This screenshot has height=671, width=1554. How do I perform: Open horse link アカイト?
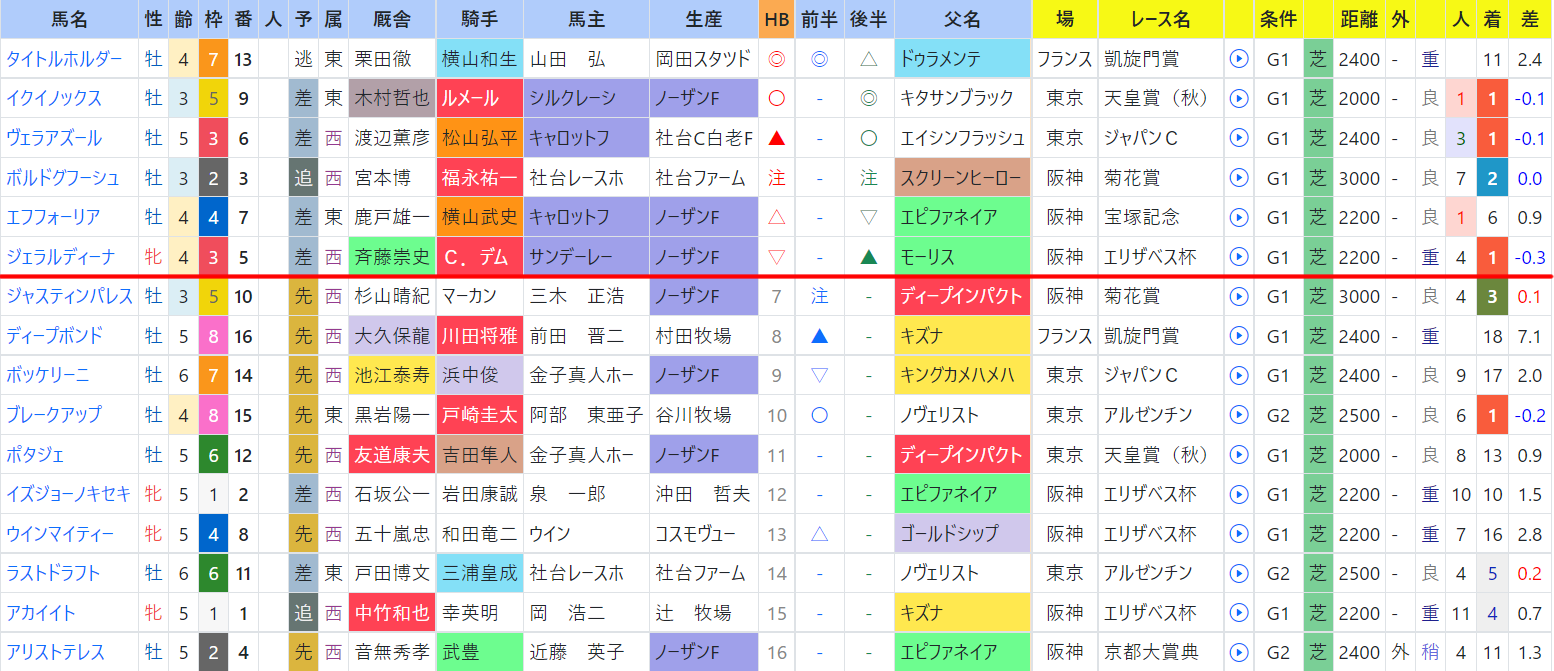tap(41, 613)
